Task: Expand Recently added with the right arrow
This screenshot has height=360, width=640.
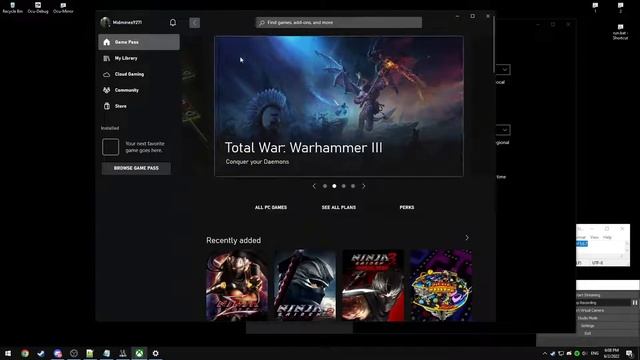Action: click(467, 238)
